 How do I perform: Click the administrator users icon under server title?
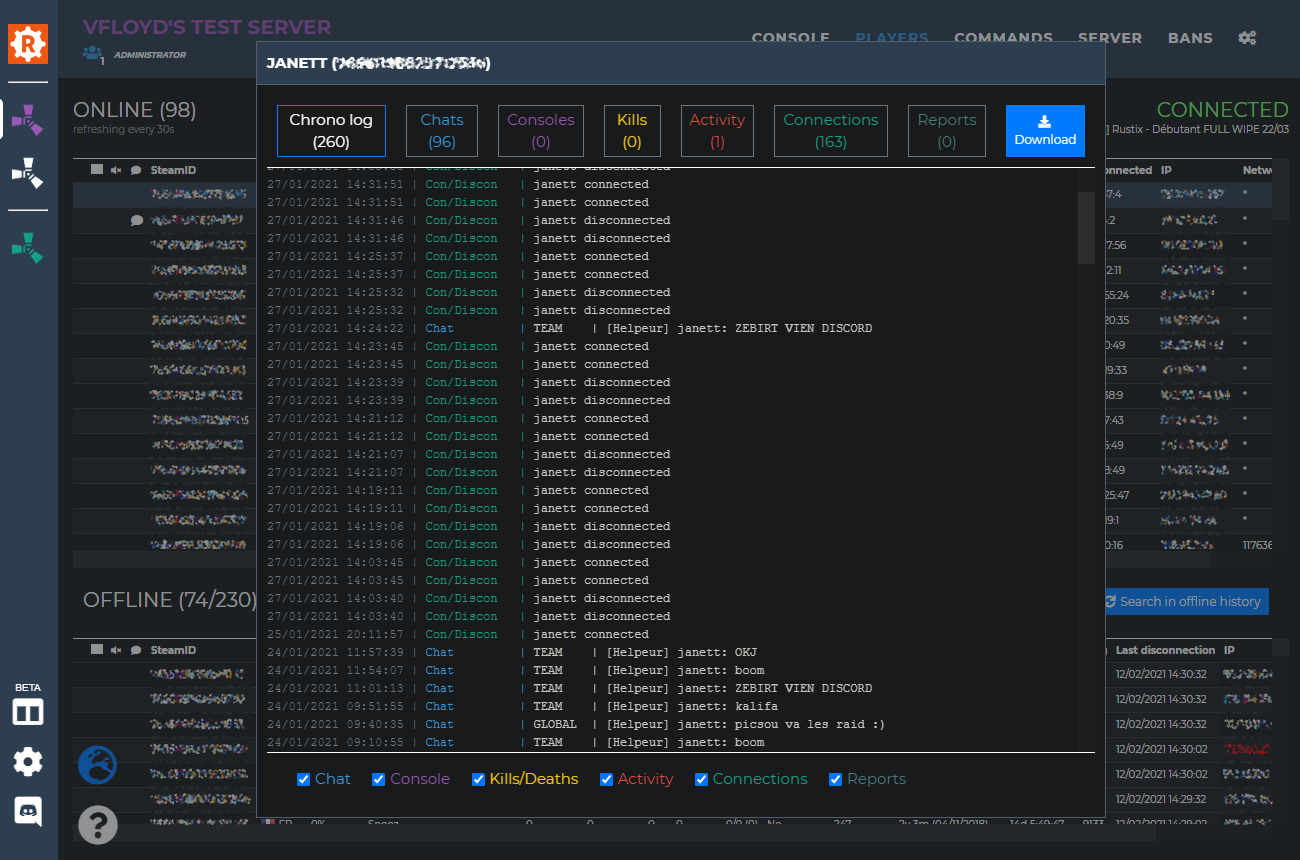[93, 53]
